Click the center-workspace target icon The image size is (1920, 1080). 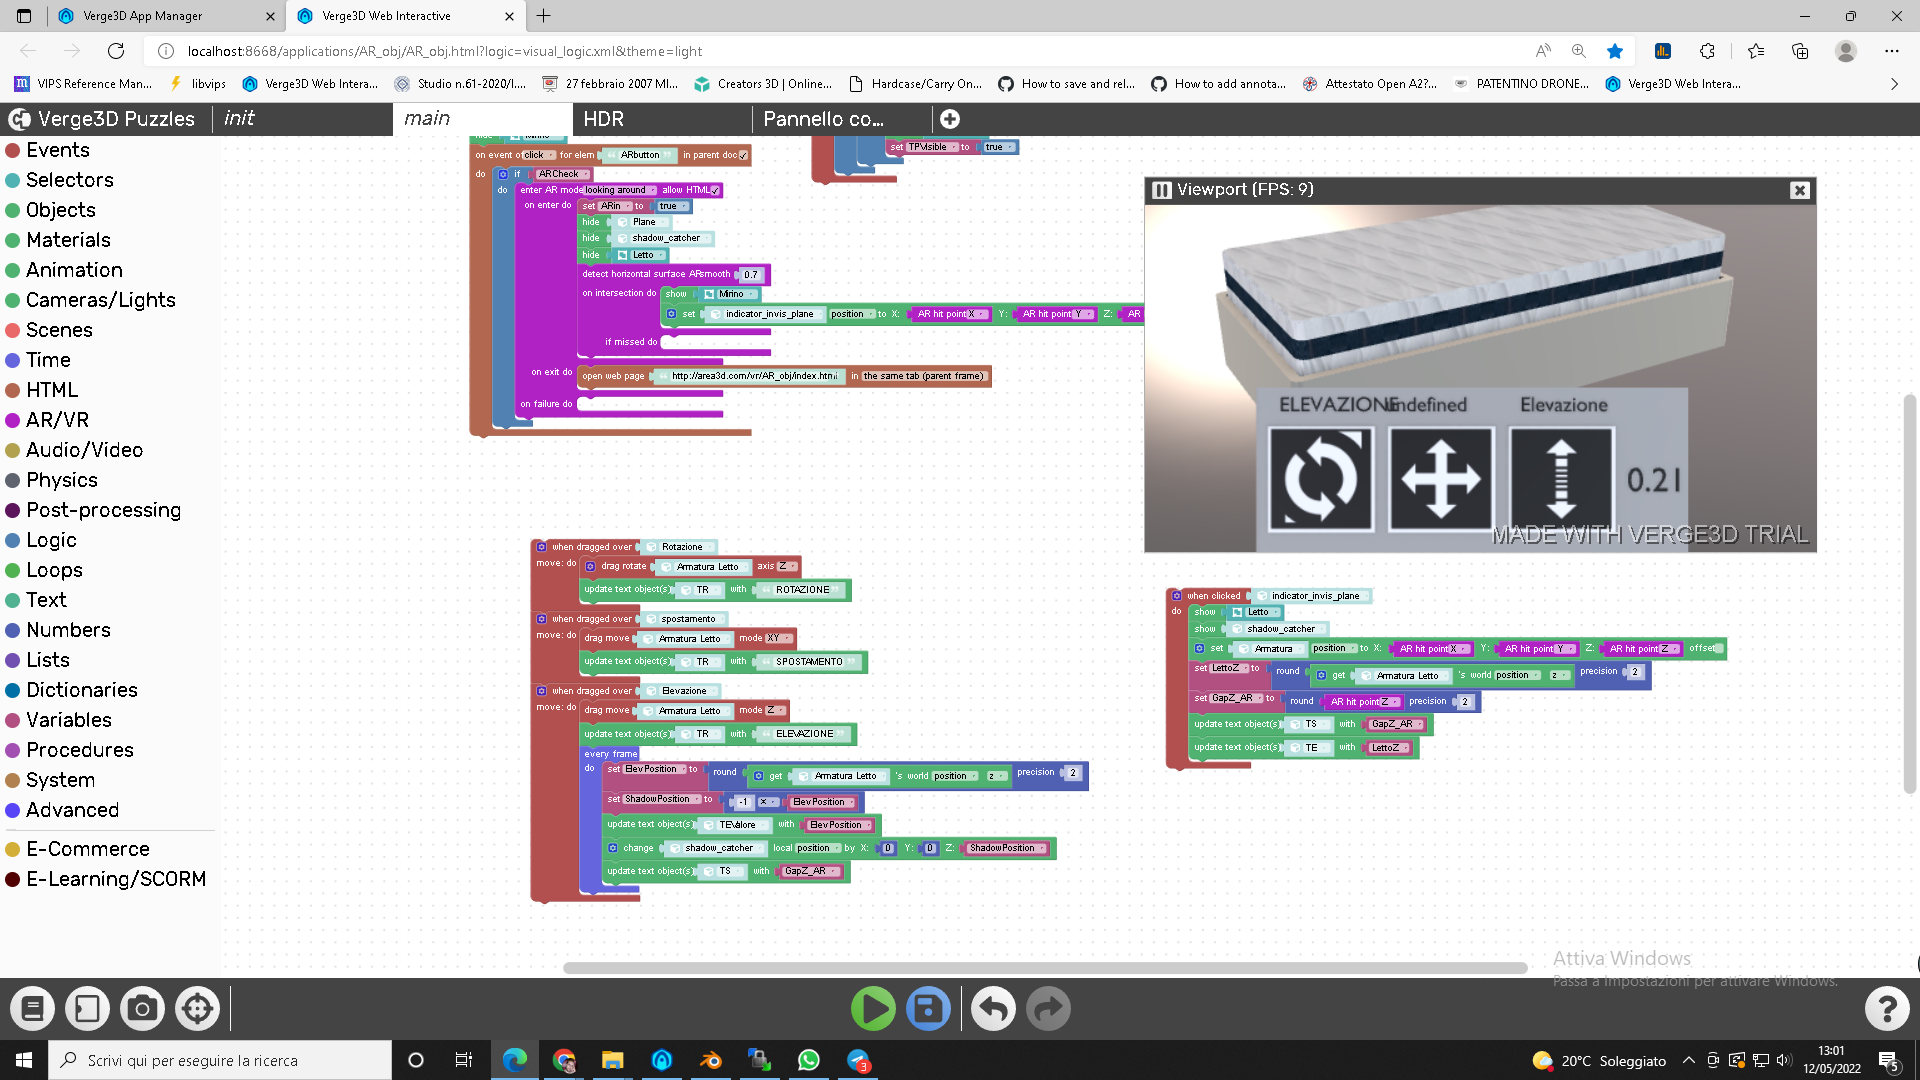[x=197, y=1009]
